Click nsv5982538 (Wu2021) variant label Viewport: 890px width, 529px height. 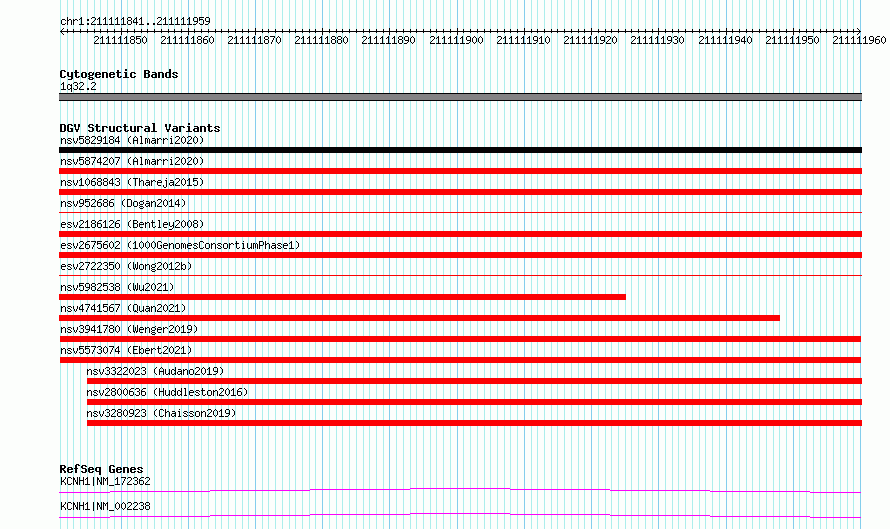pyautogui.click(x=117, y=287)
